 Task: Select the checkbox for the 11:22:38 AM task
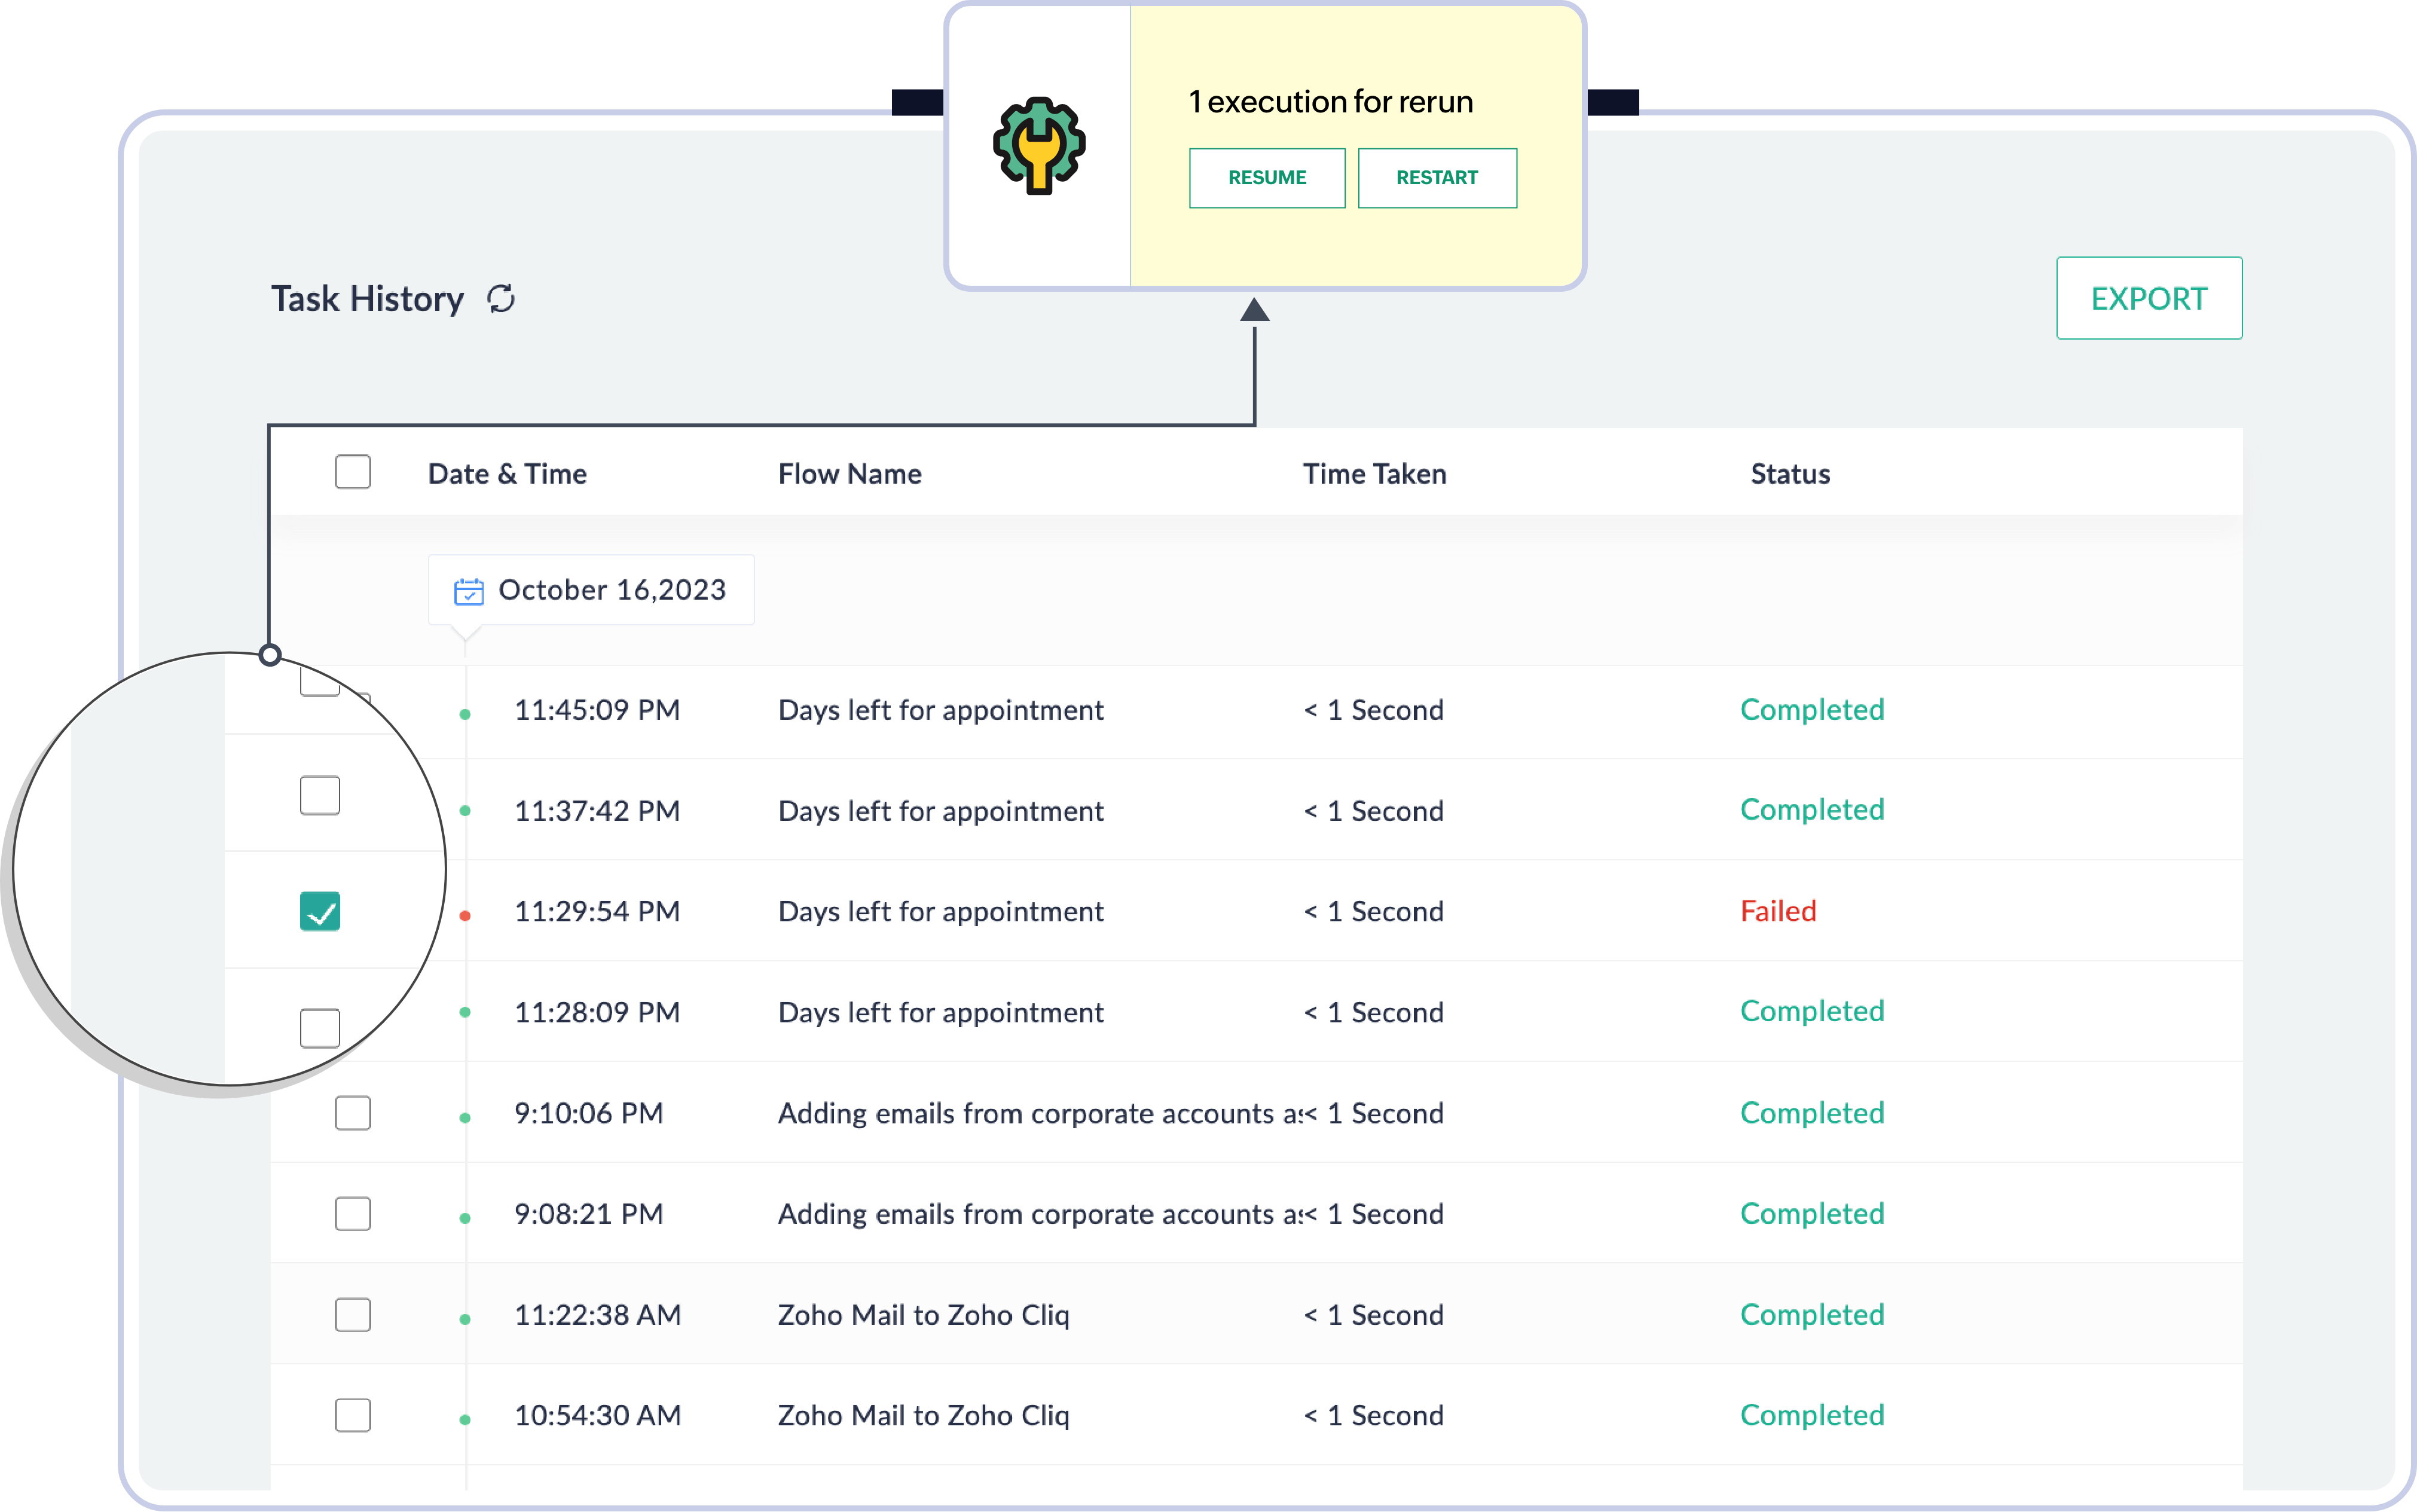(352, 1314)
